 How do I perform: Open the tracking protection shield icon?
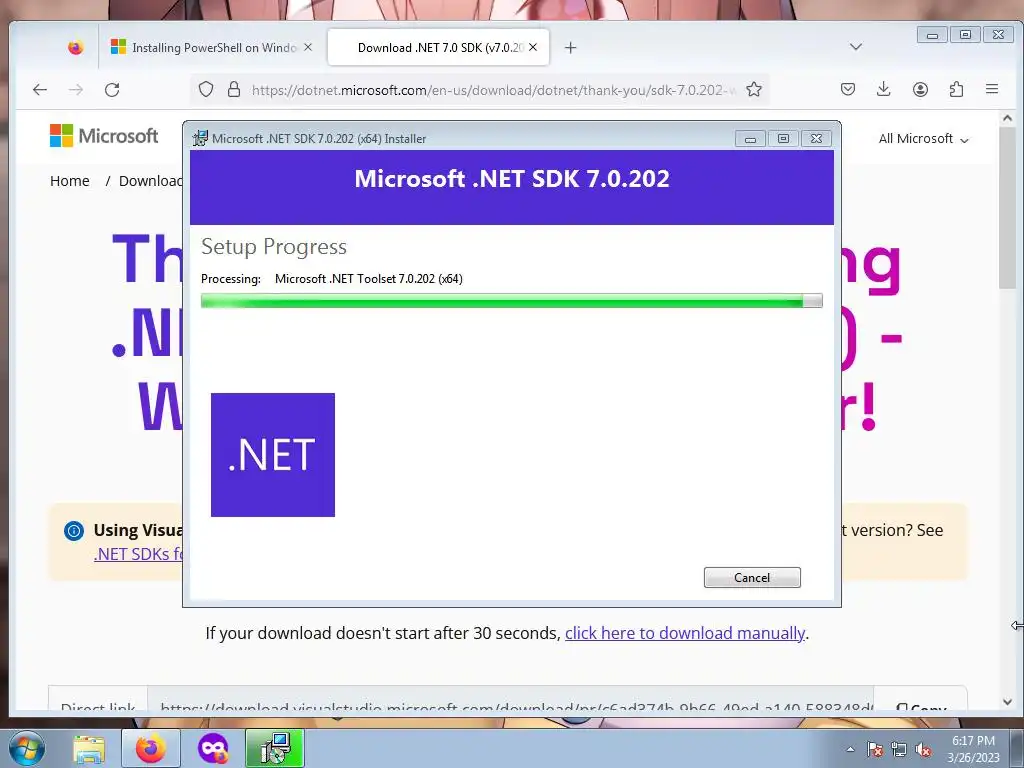tap(206, 89)
